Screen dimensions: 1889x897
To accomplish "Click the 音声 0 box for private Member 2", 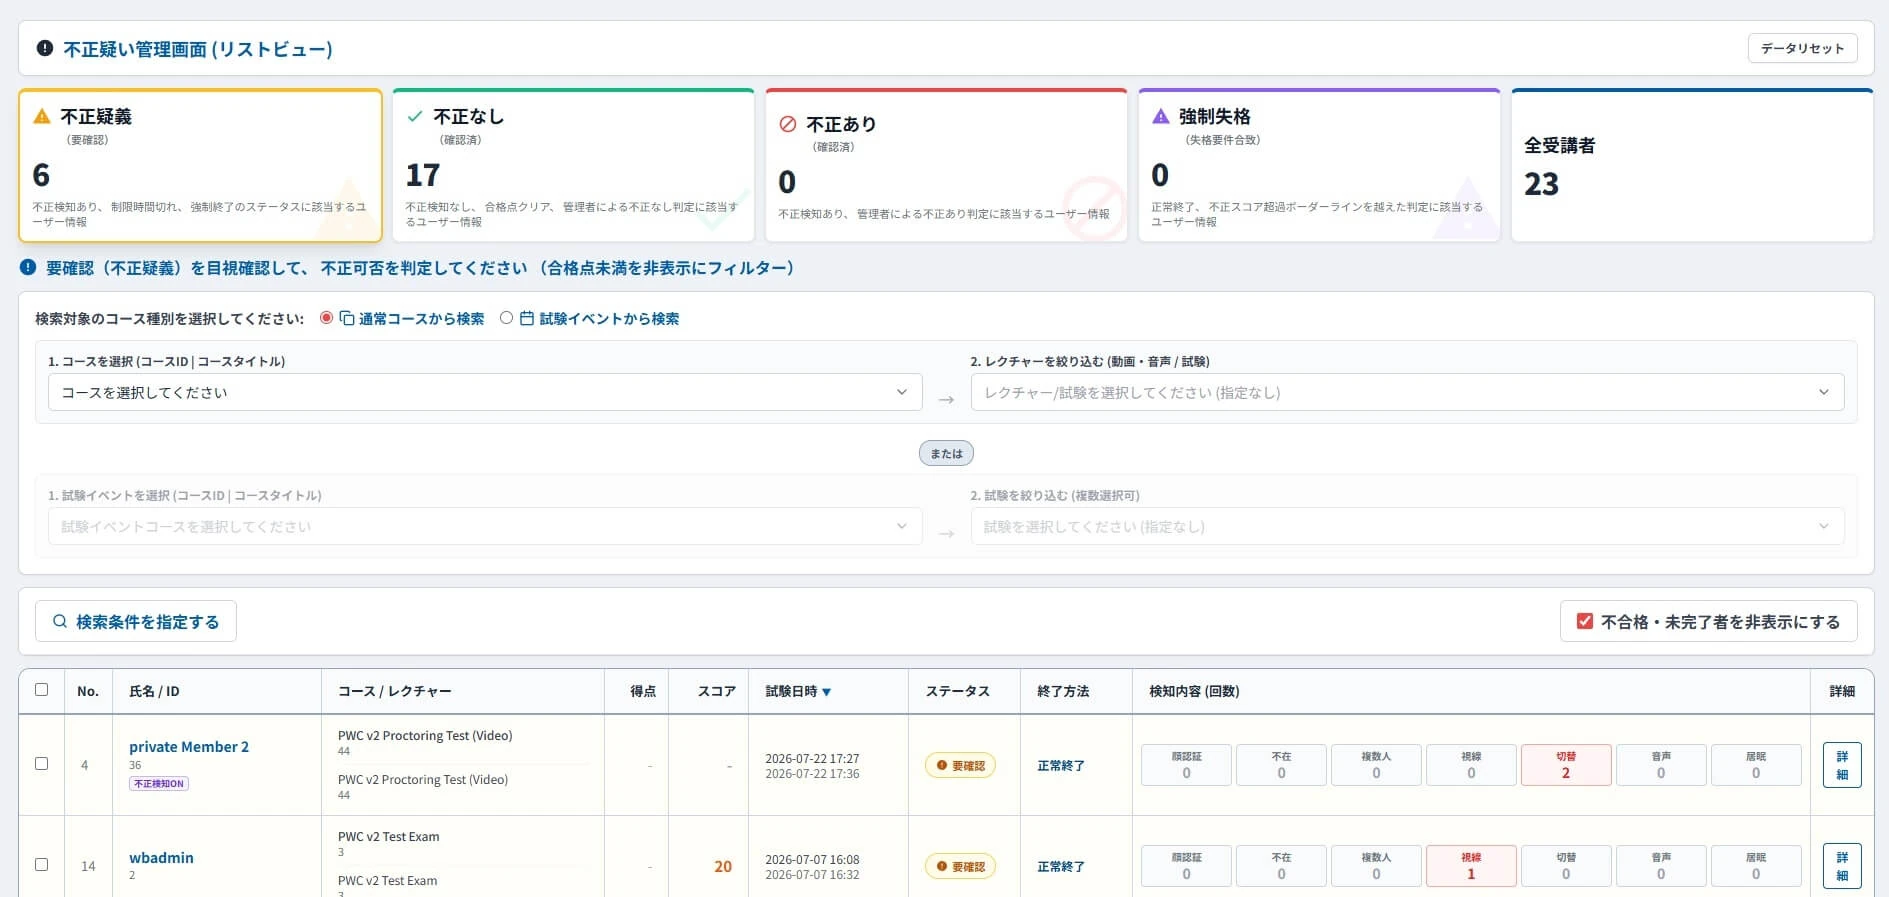I will pyautogui.click(x=1661, y=765).
